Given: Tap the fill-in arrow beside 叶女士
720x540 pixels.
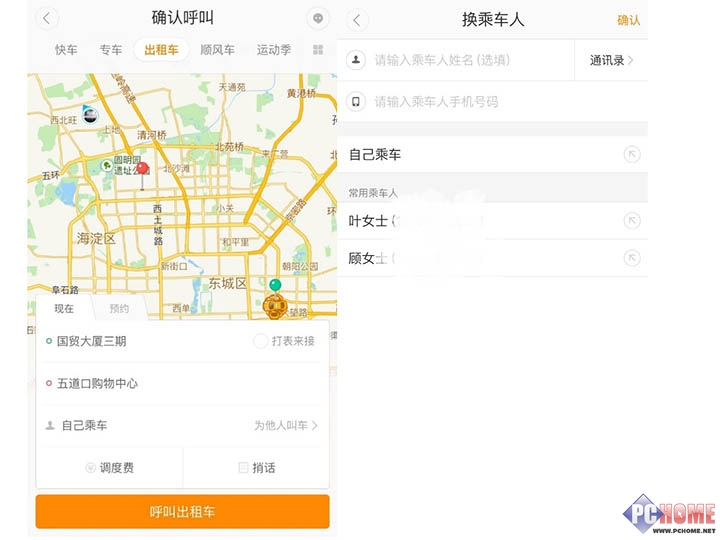Looking at the screenshot, I should click(632, 221).
